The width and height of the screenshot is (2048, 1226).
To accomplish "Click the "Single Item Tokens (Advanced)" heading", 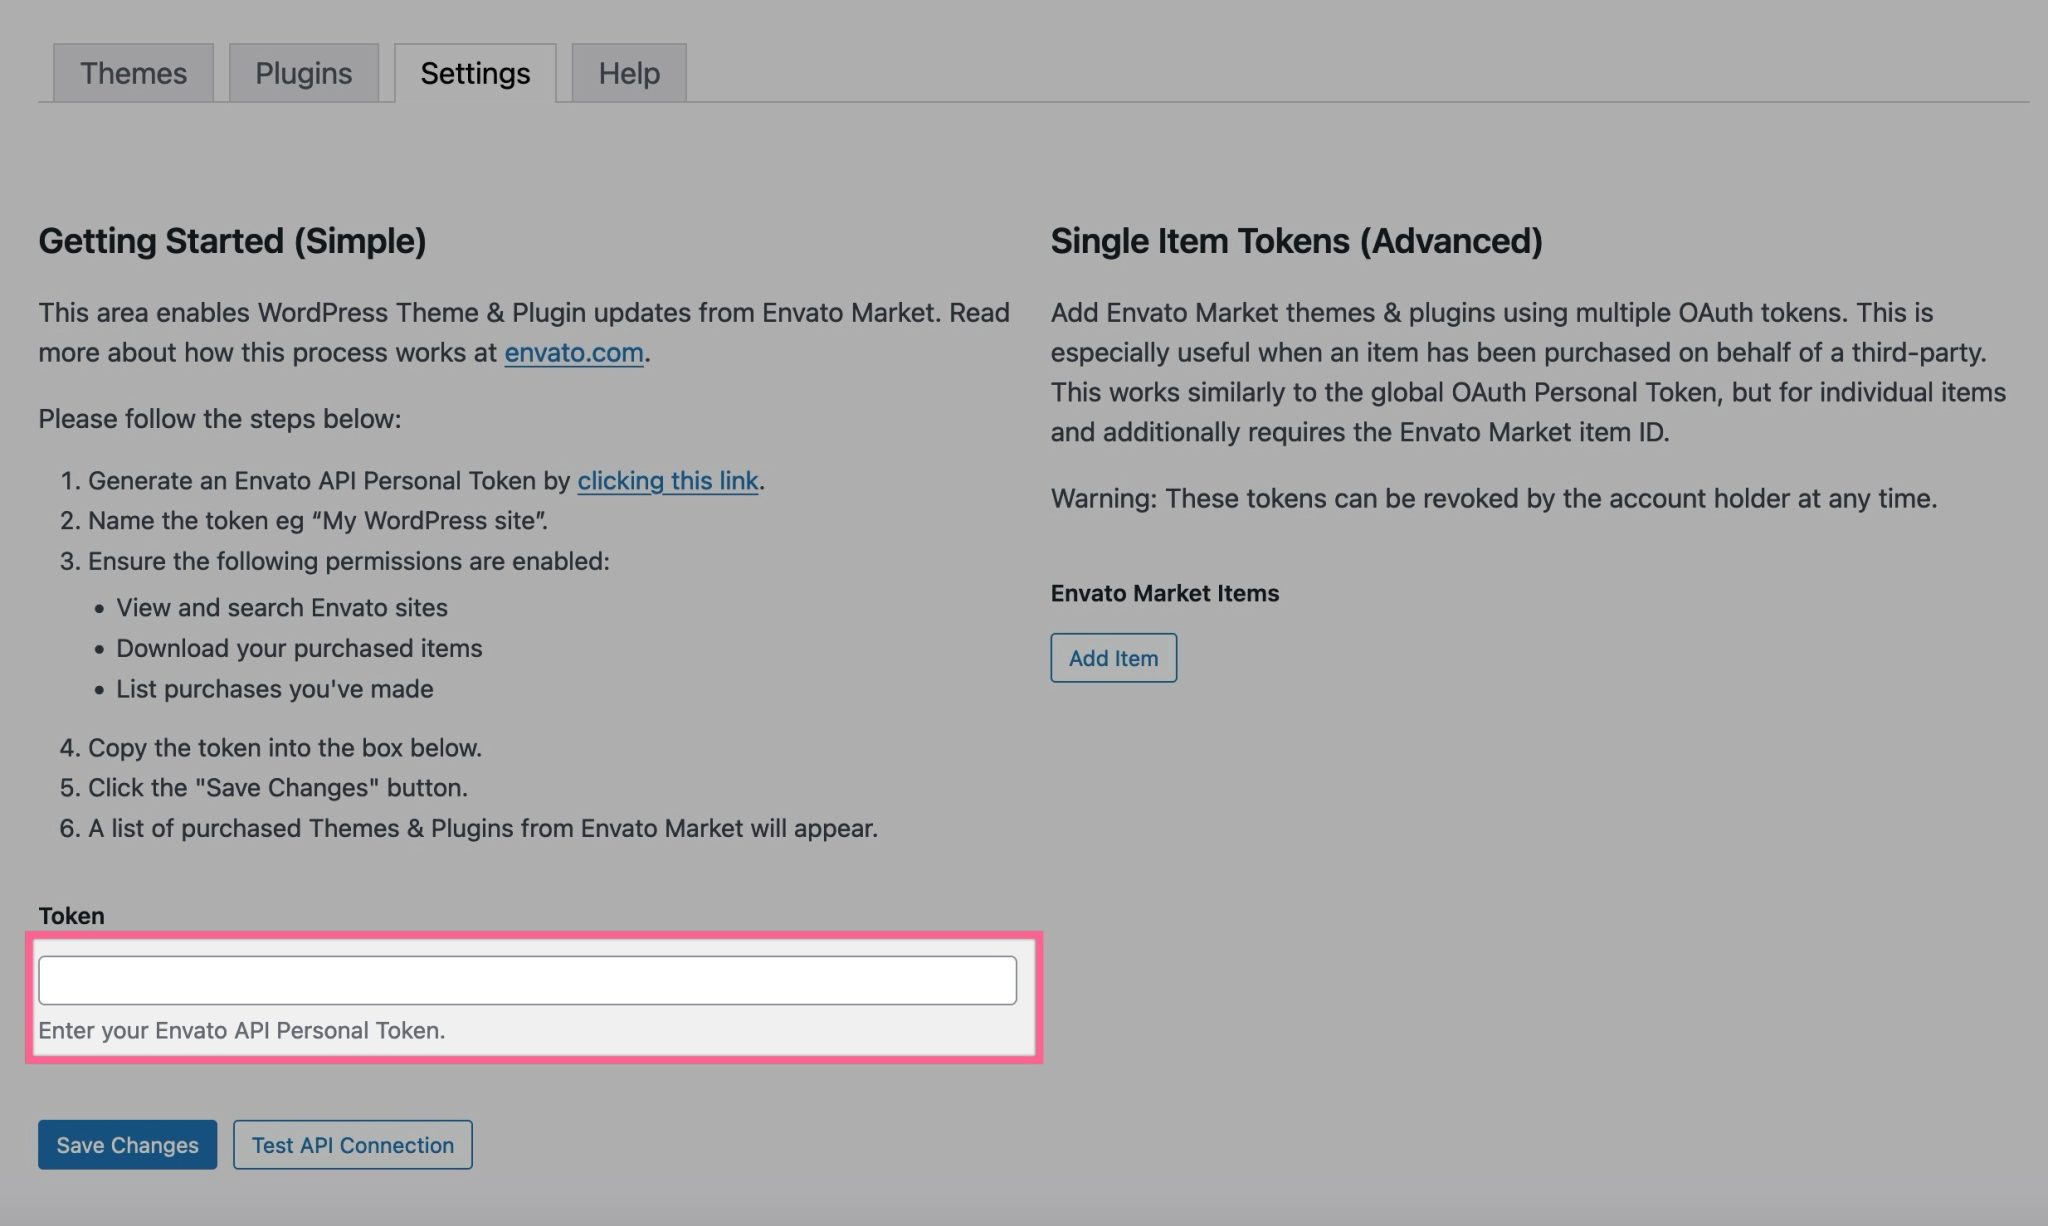I will coord(1296,241).
